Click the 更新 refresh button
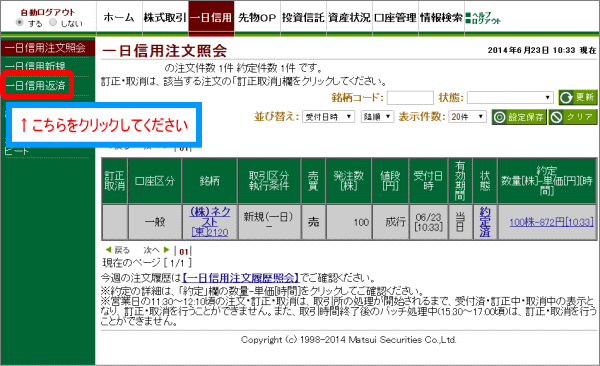This screenshot has height=366, width=600. pyautogui.click(x=577, y=97)
